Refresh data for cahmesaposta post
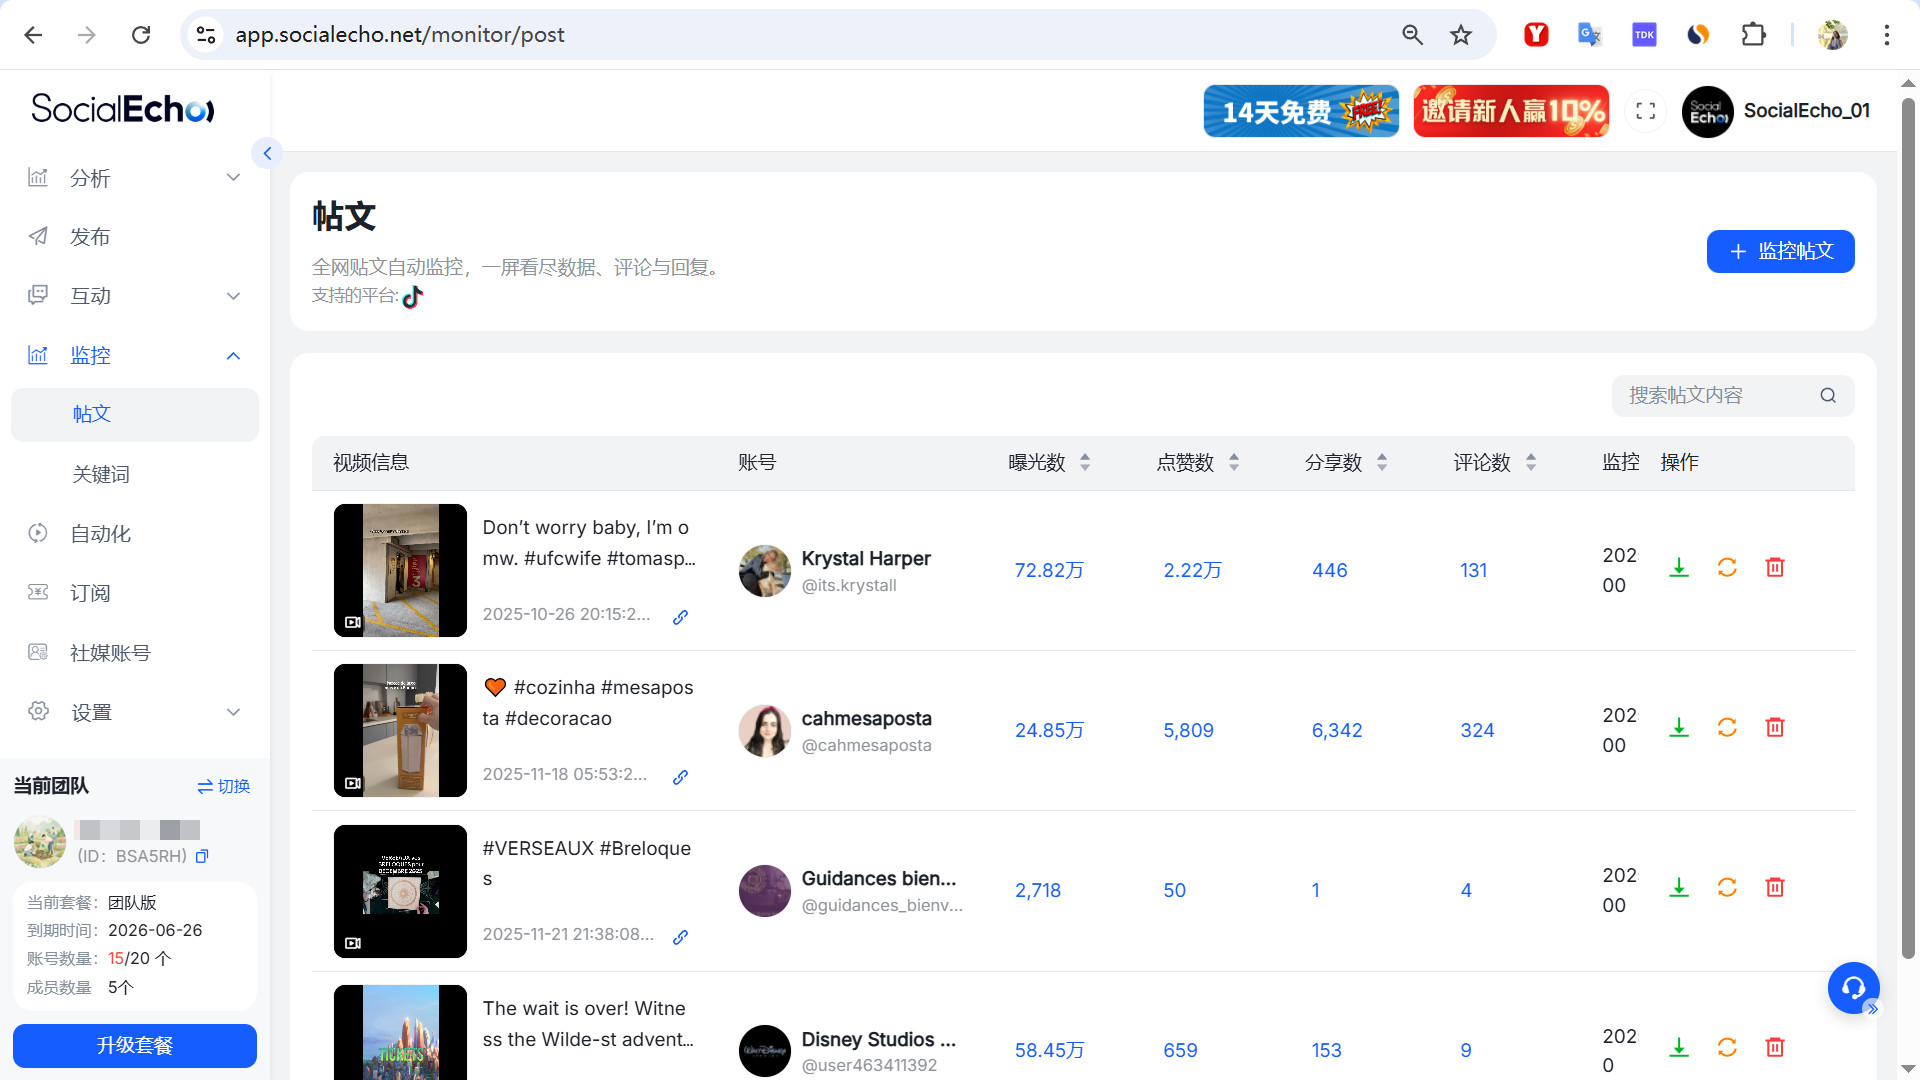The height and width of the screenshot is (1080, 1920). (1727, 728)
